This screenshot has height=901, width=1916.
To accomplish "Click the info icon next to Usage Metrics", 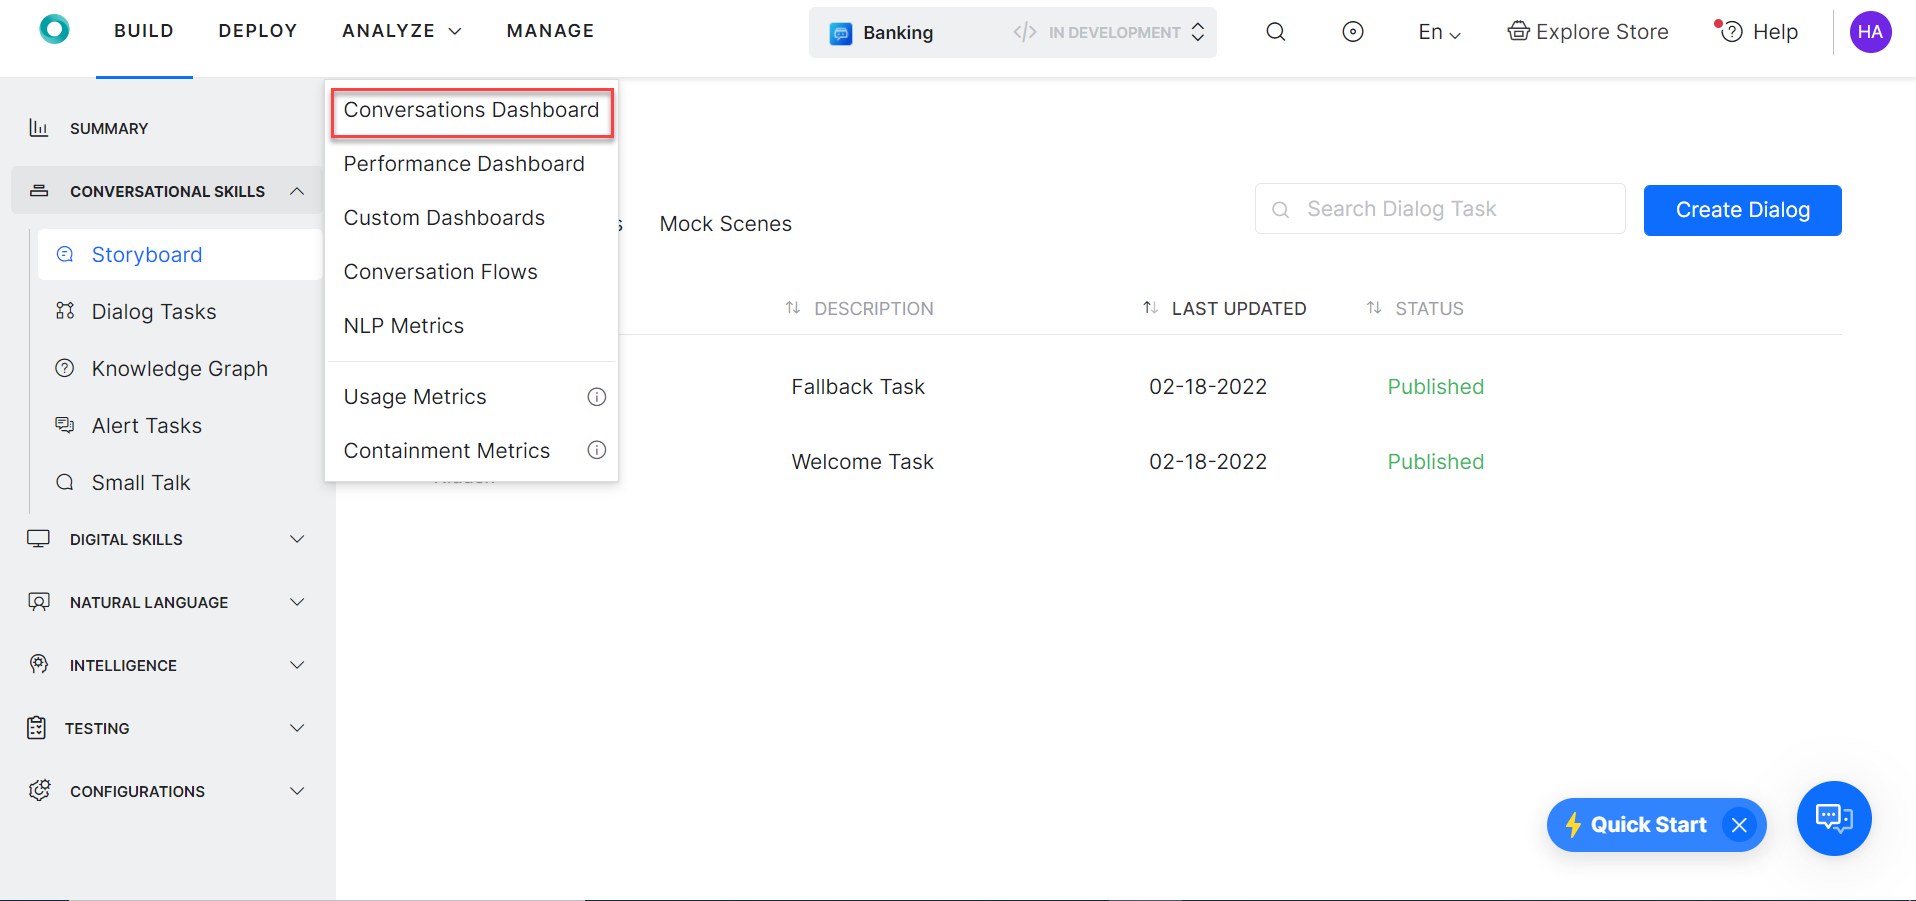I will (597, 396).
